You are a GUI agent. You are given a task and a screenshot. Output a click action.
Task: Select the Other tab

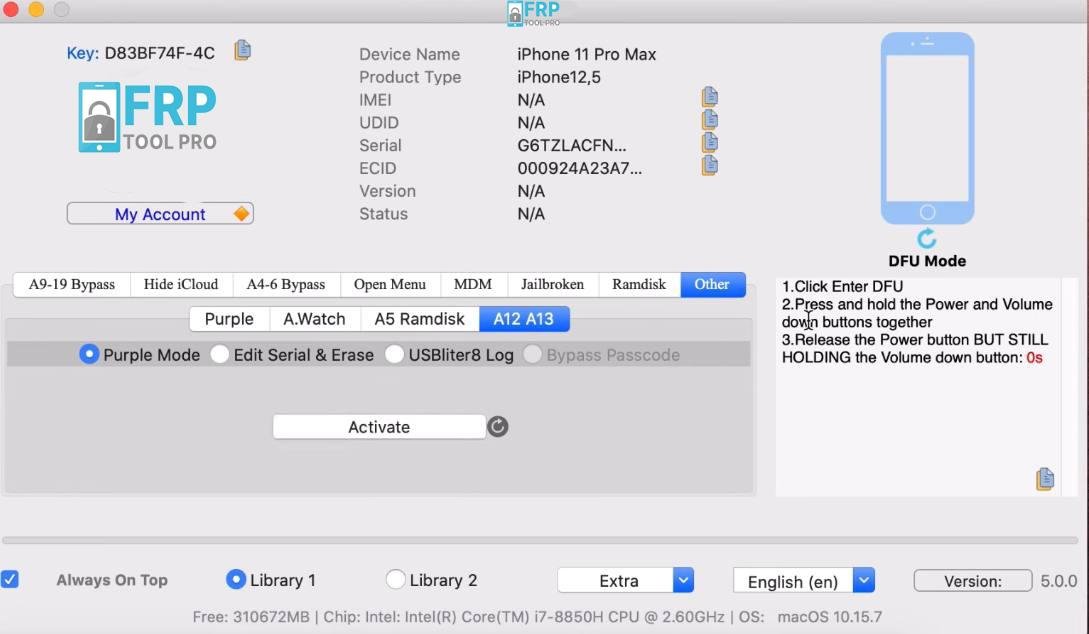click(x=713, y=284)
